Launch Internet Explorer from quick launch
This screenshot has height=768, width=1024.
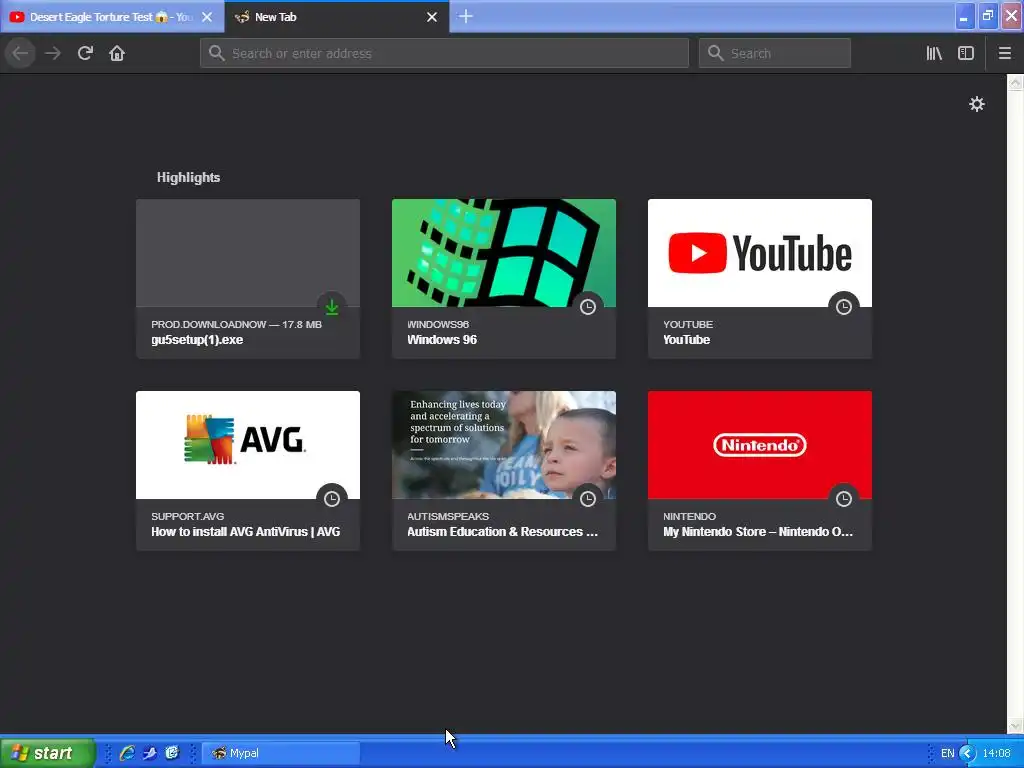[x=127, y=753]
